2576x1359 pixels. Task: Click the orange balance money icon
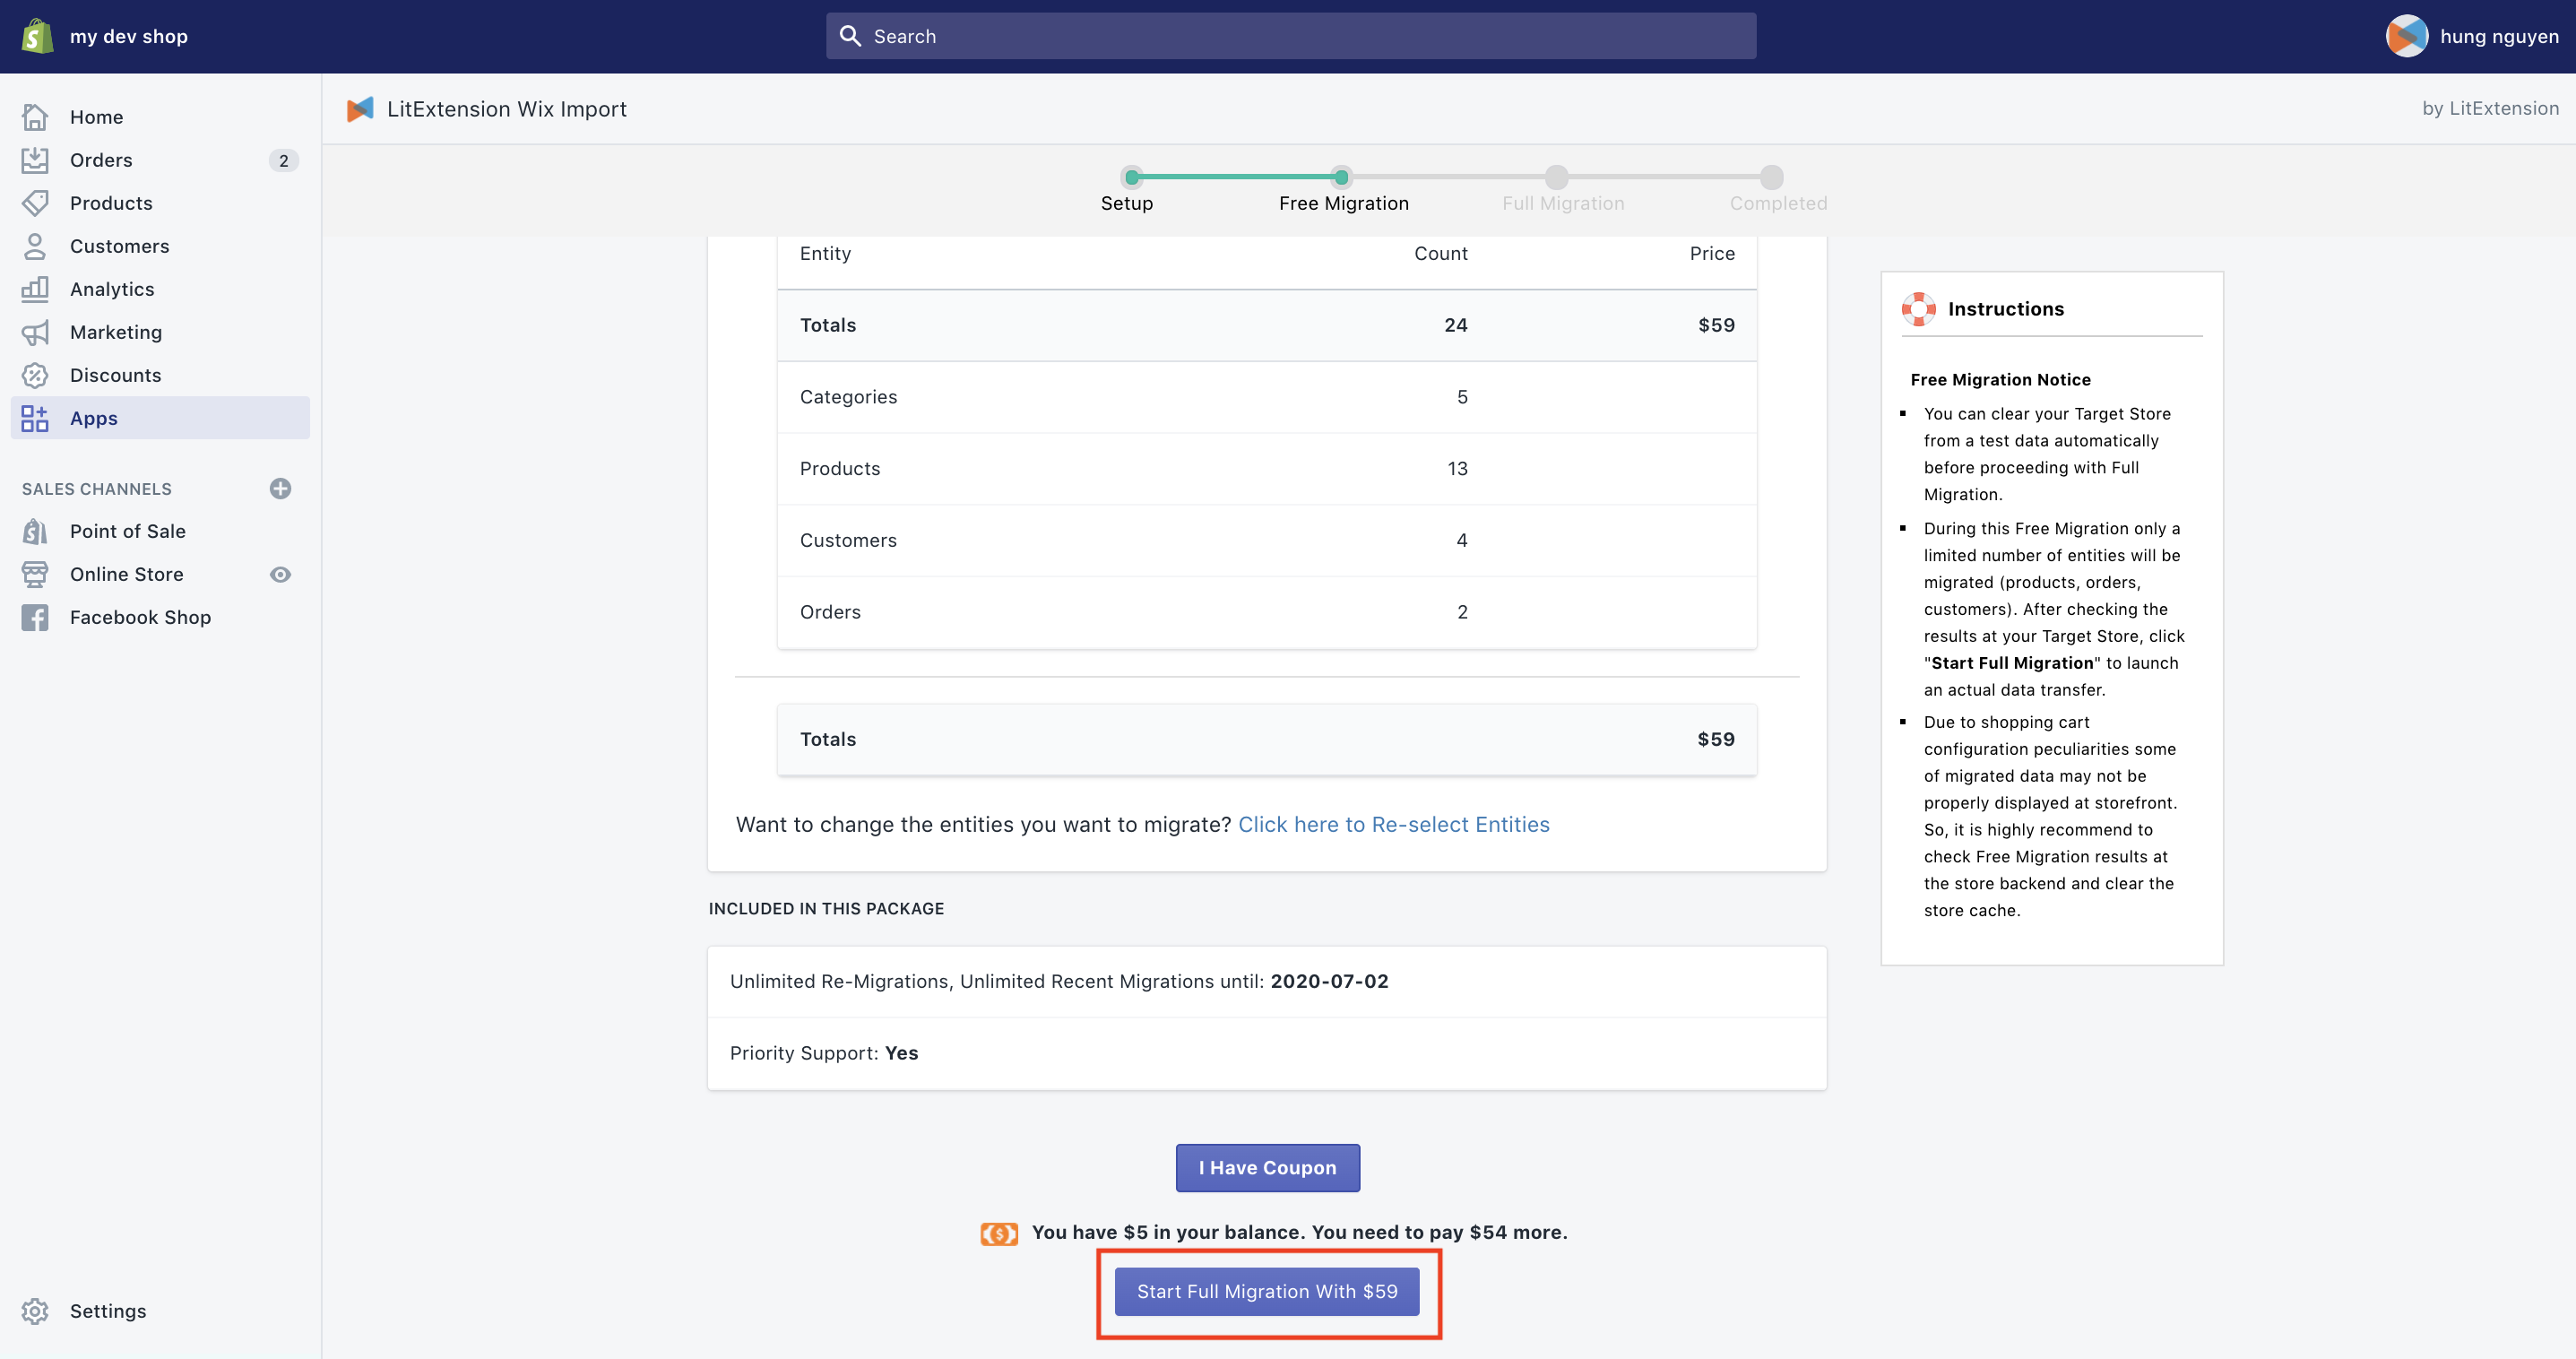999,1233
